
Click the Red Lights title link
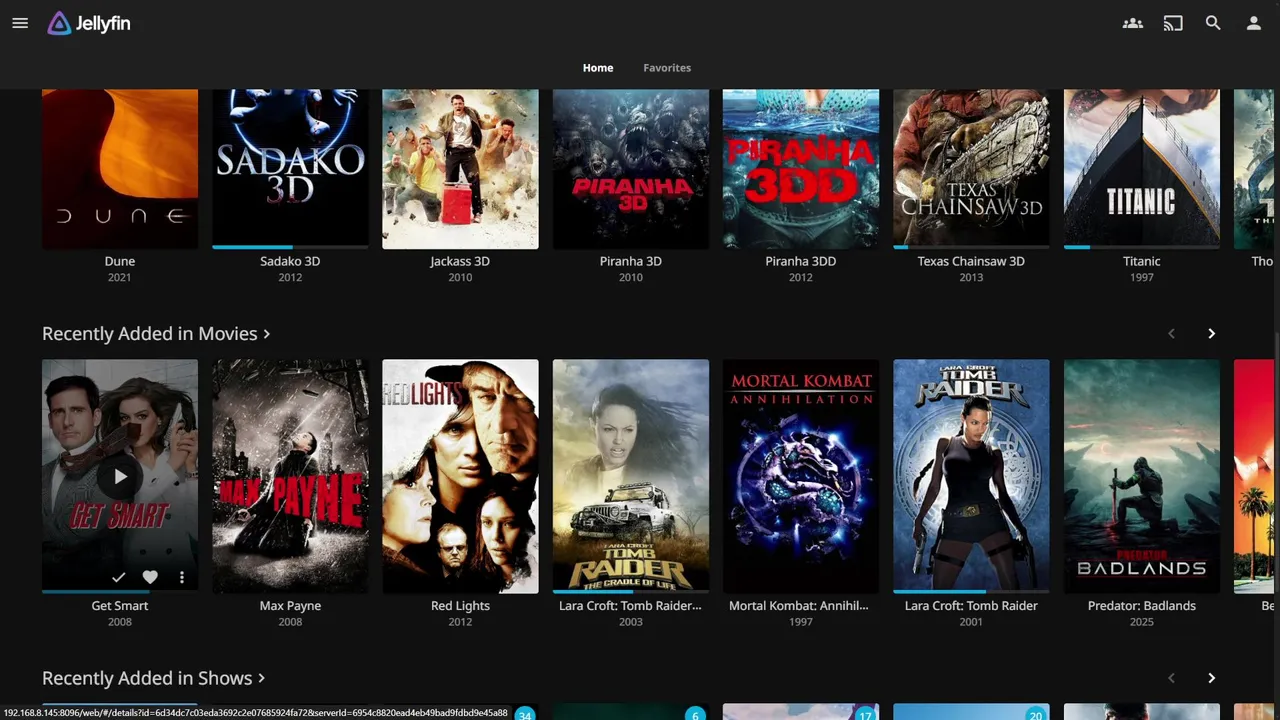point(460,606)
